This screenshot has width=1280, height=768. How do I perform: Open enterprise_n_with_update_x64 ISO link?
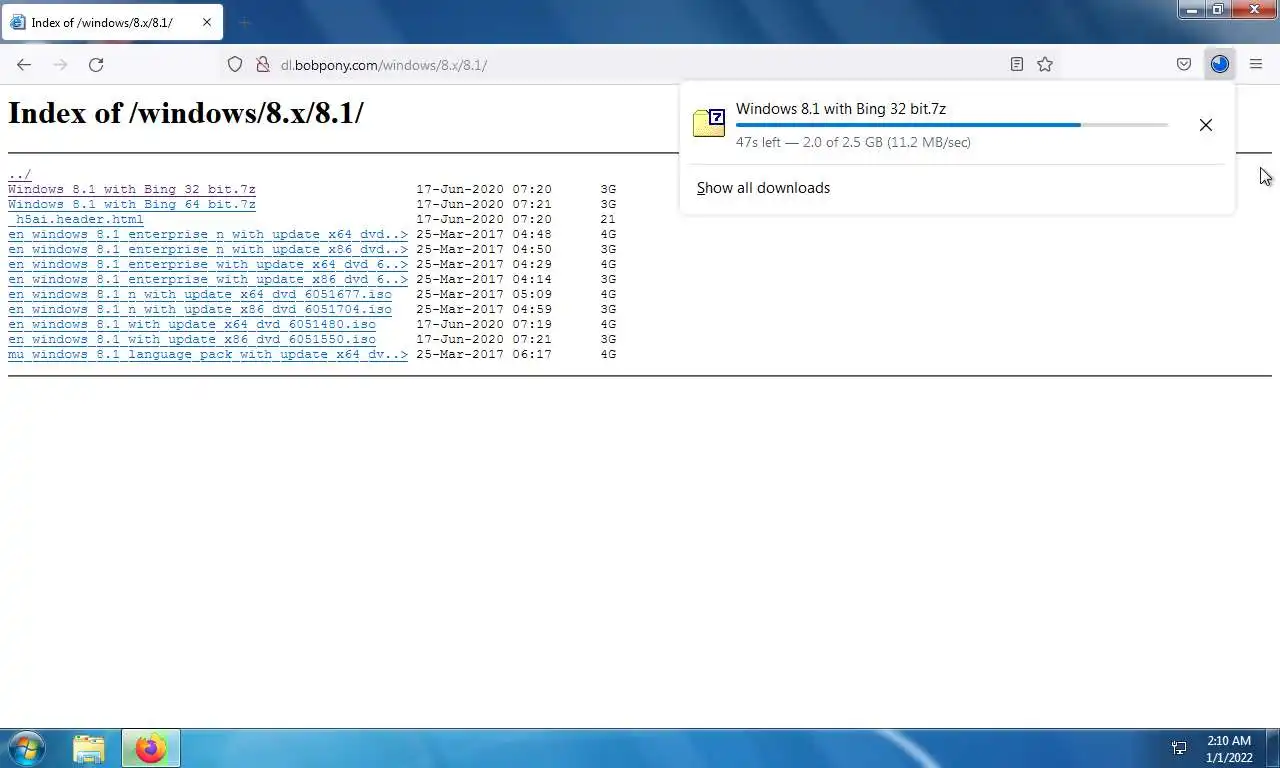click(x=208, y=234)
